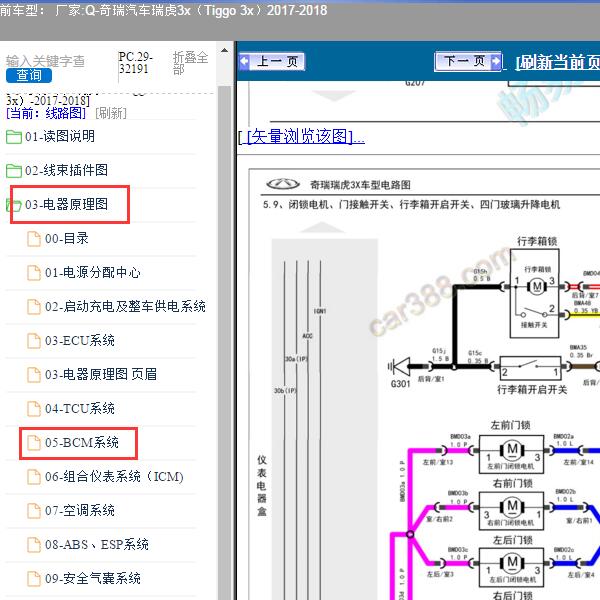Open the 04-TCU系统 page
600x600 pixels.
tap(80, 408)
